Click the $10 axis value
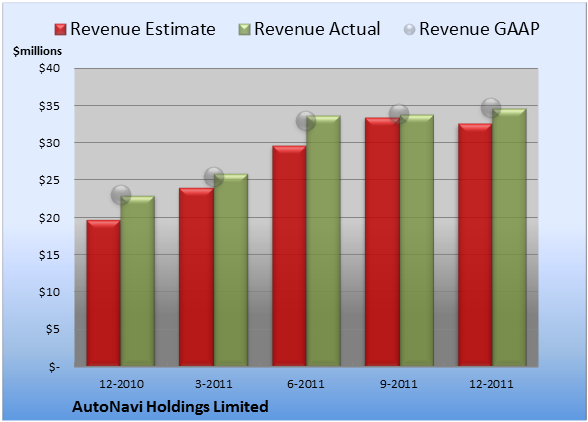The image size is (588, 422). 50,292
